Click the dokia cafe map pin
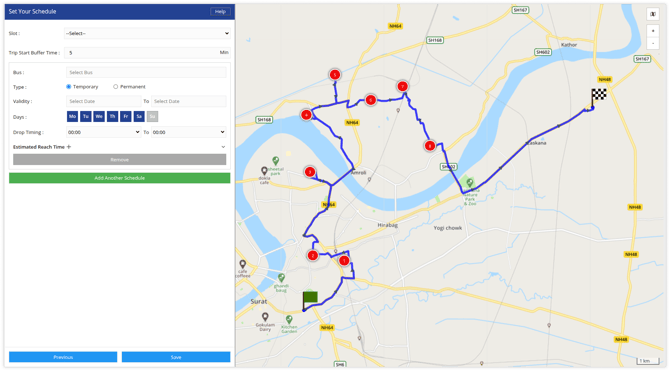 264,171
